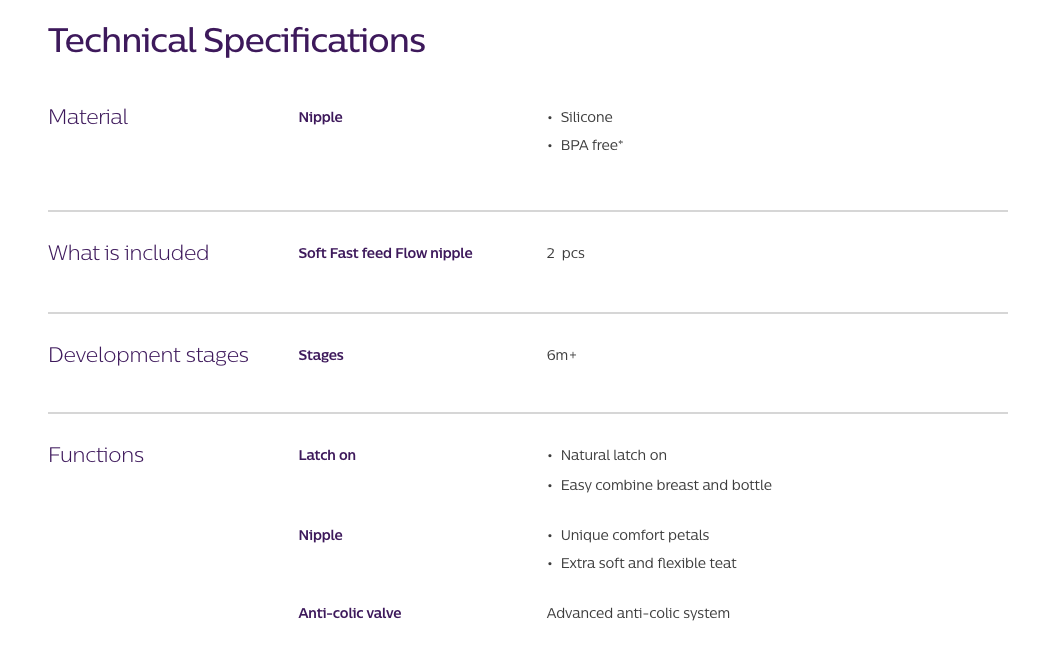1062x660 pixels.
Task: Click the Development stages section title
Action: point(148,355)
